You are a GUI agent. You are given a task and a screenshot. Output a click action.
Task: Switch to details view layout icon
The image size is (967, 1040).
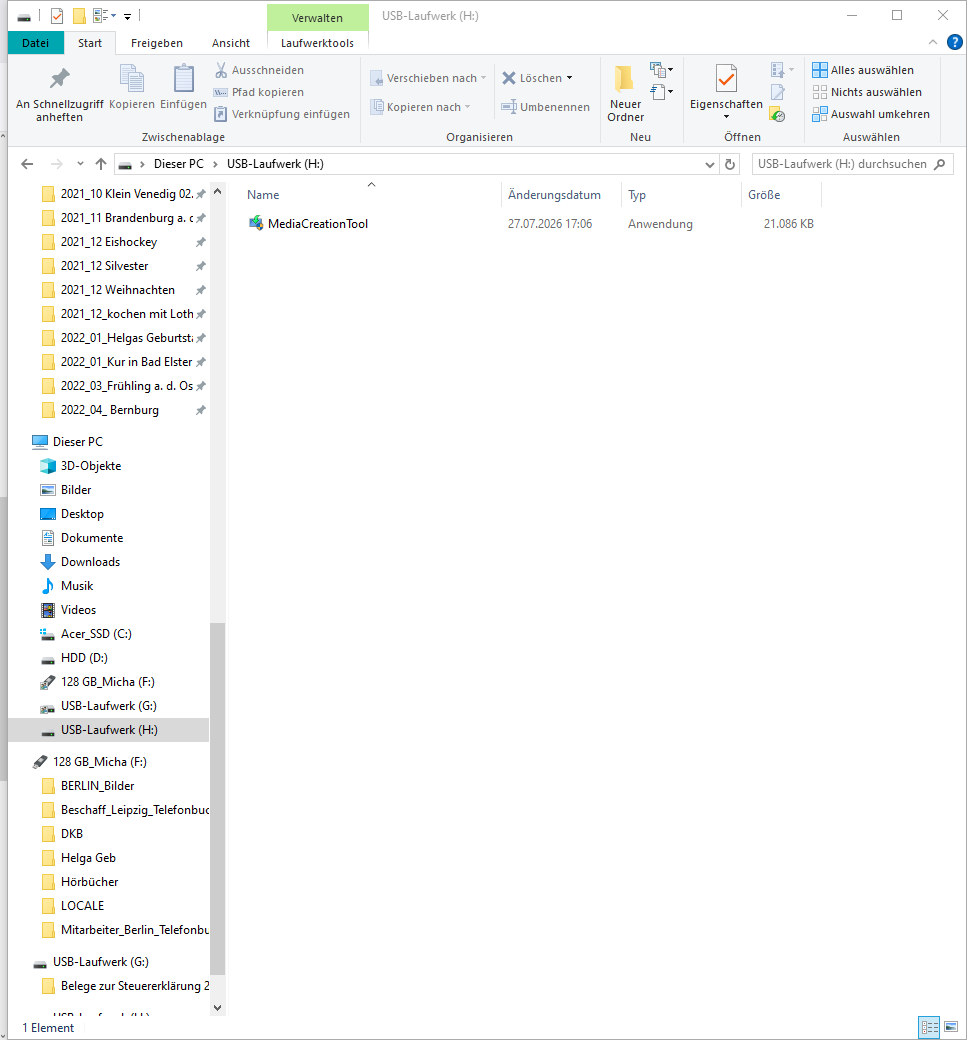coord(929,1027)
